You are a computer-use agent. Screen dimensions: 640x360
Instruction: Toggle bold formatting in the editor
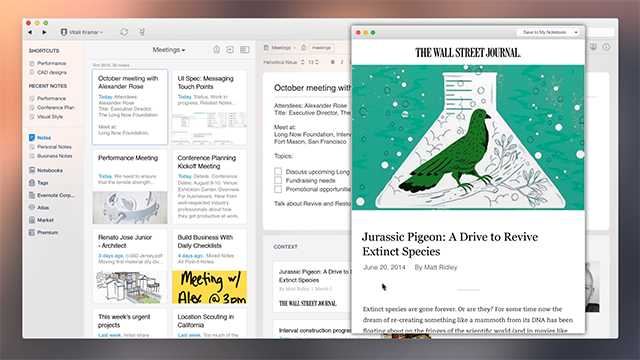[x=333, y=62]
